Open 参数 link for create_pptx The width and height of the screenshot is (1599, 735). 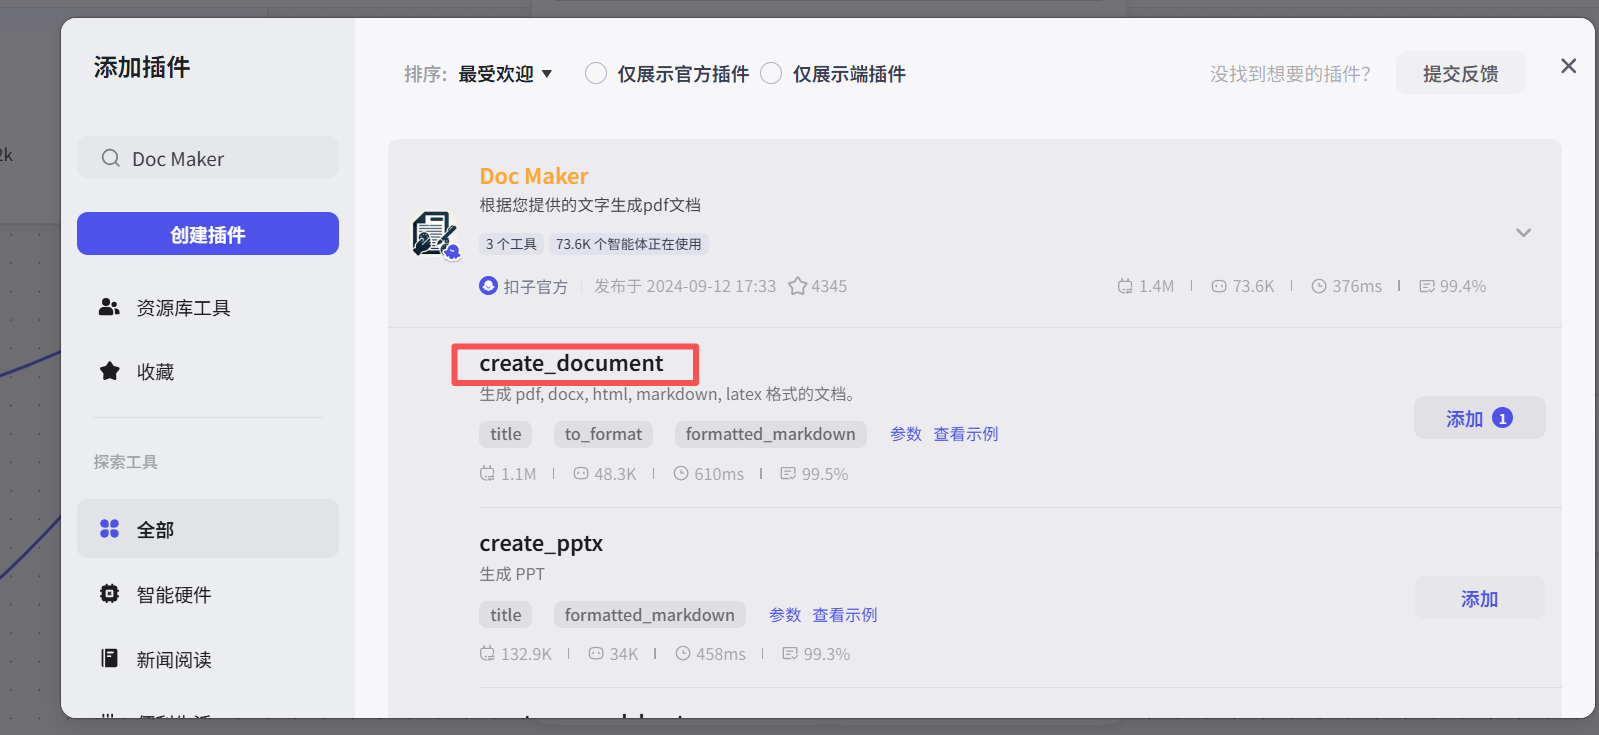coord(785,615)
